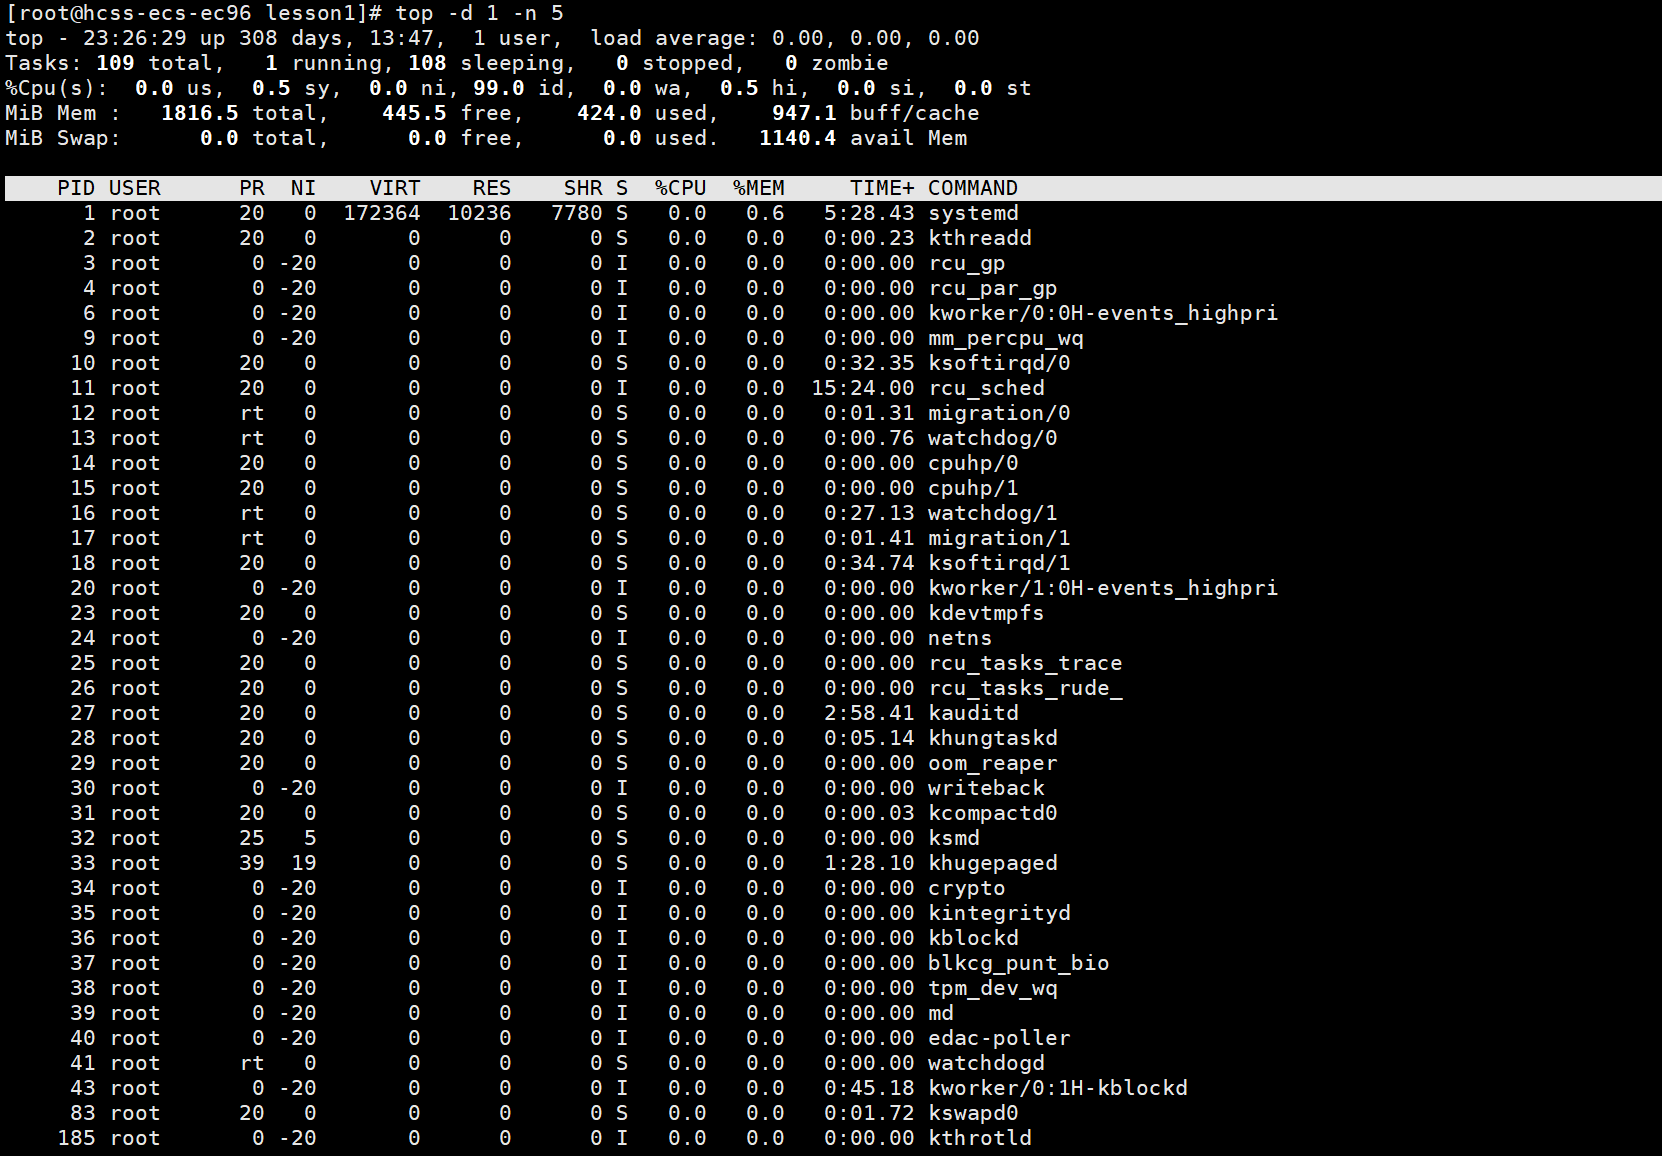Select the kintegrityd process name
The width and height of the screenshot is (1662, 1156).
999,913
